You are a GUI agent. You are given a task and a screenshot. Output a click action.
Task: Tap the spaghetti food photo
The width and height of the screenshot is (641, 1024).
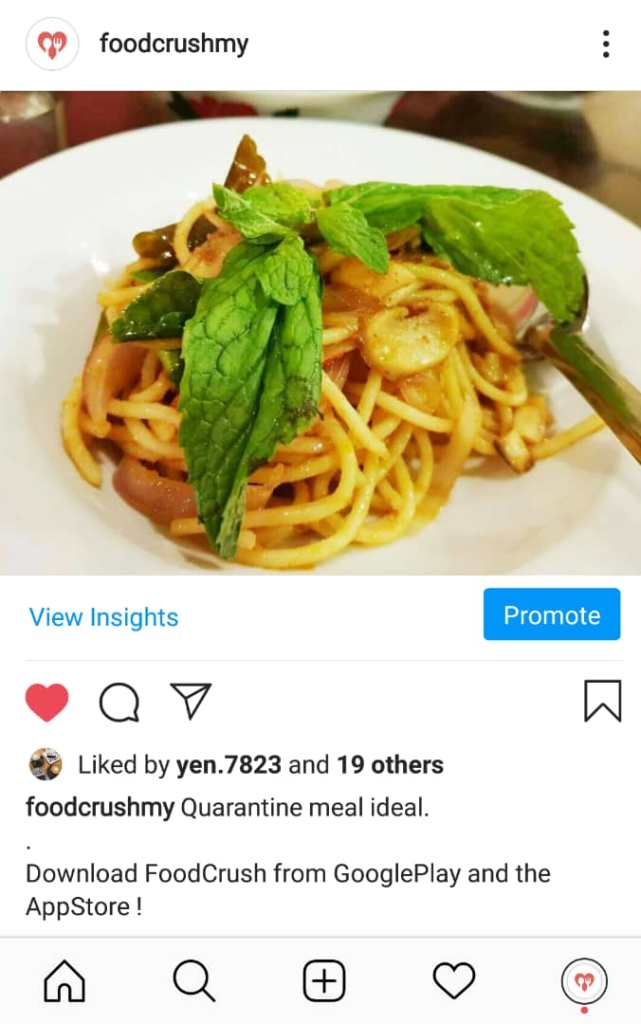coord(320,333)
